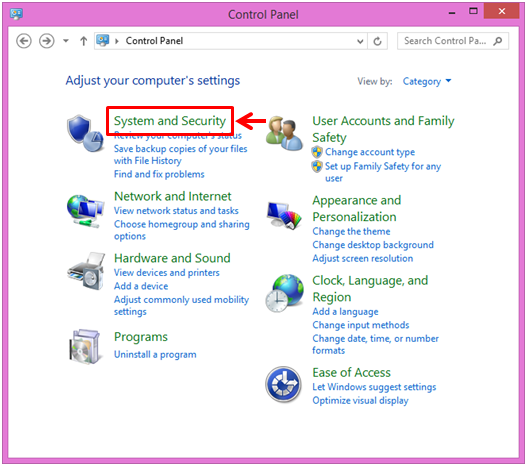Click Change account type
Viewport: 526px width, 465px height.
point(370,152)
